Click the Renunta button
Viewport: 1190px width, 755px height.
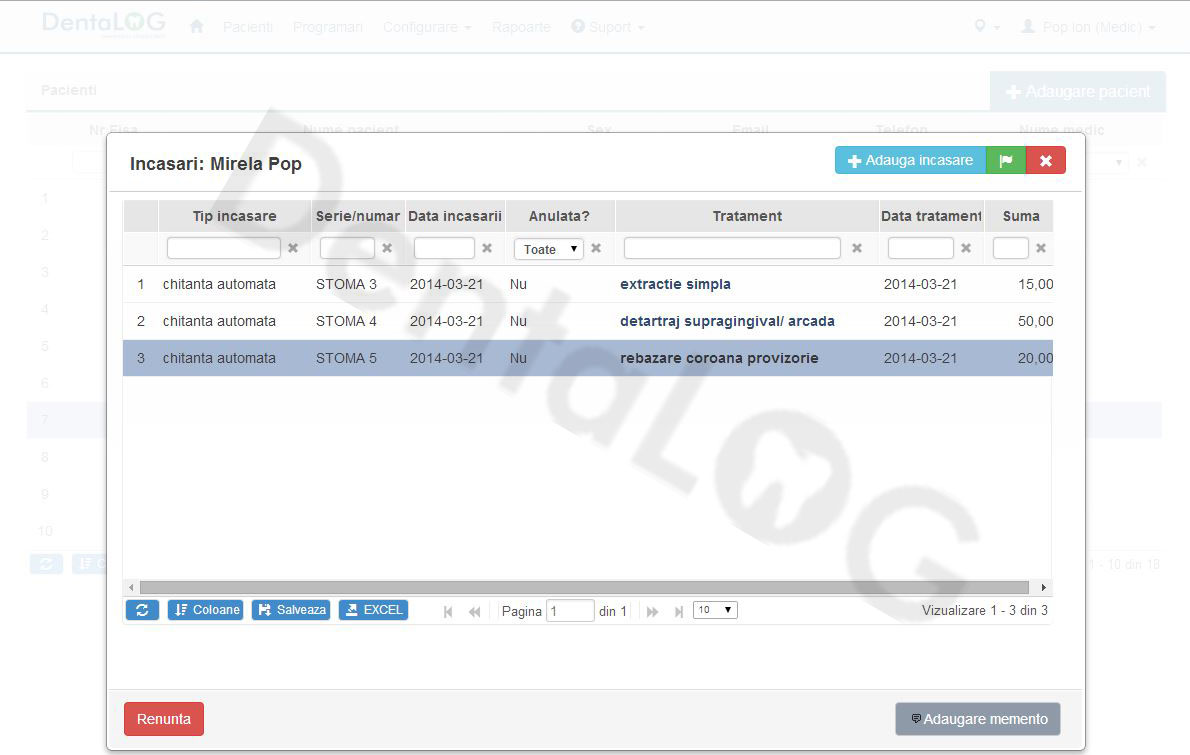point(164,719)
